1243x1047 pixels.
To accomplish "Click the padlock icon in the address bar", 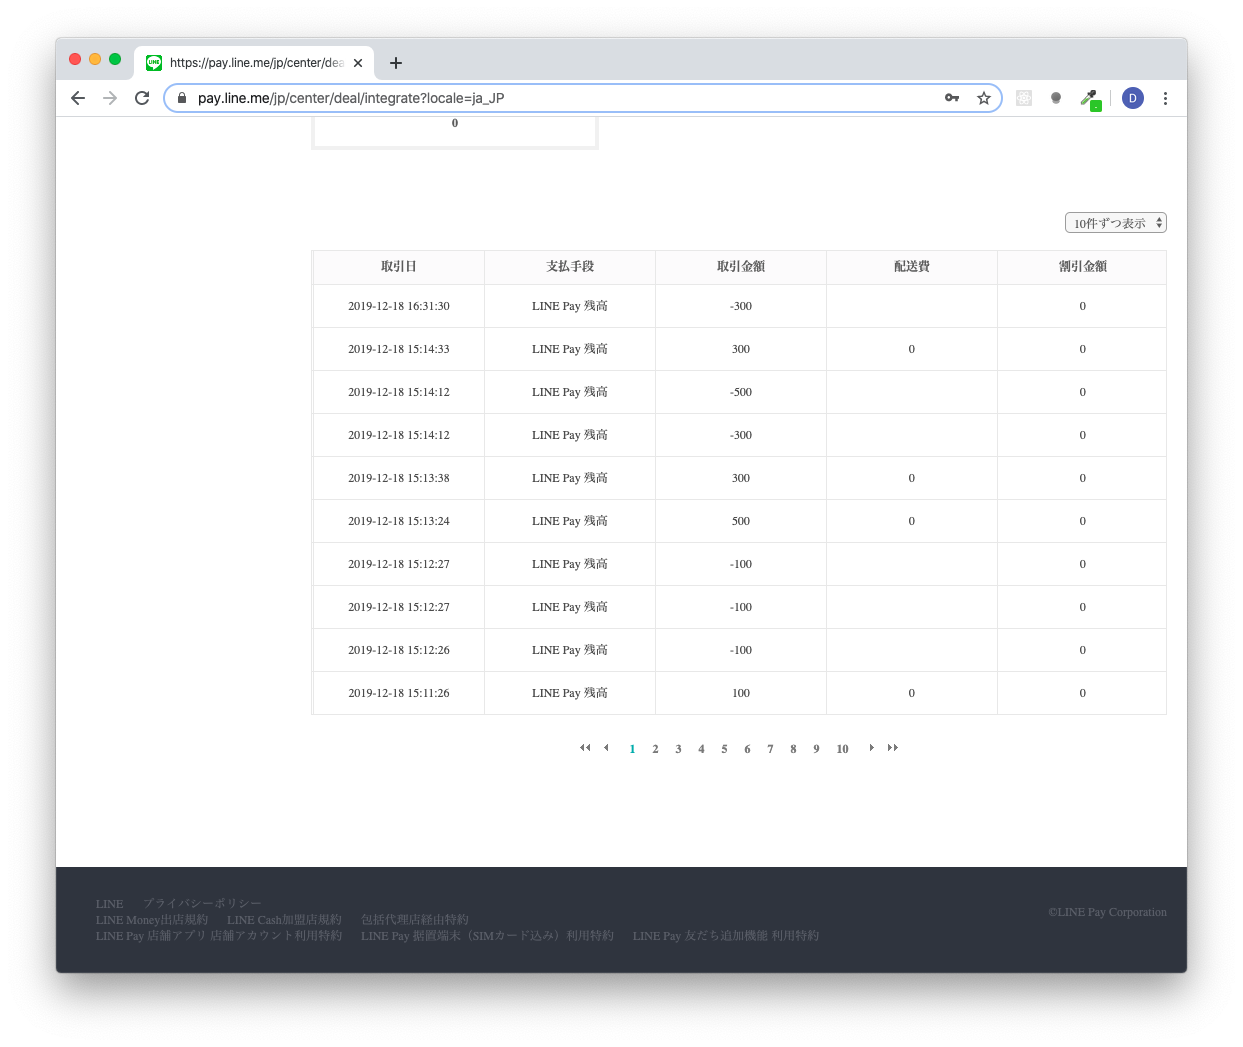I will (181, 98).
